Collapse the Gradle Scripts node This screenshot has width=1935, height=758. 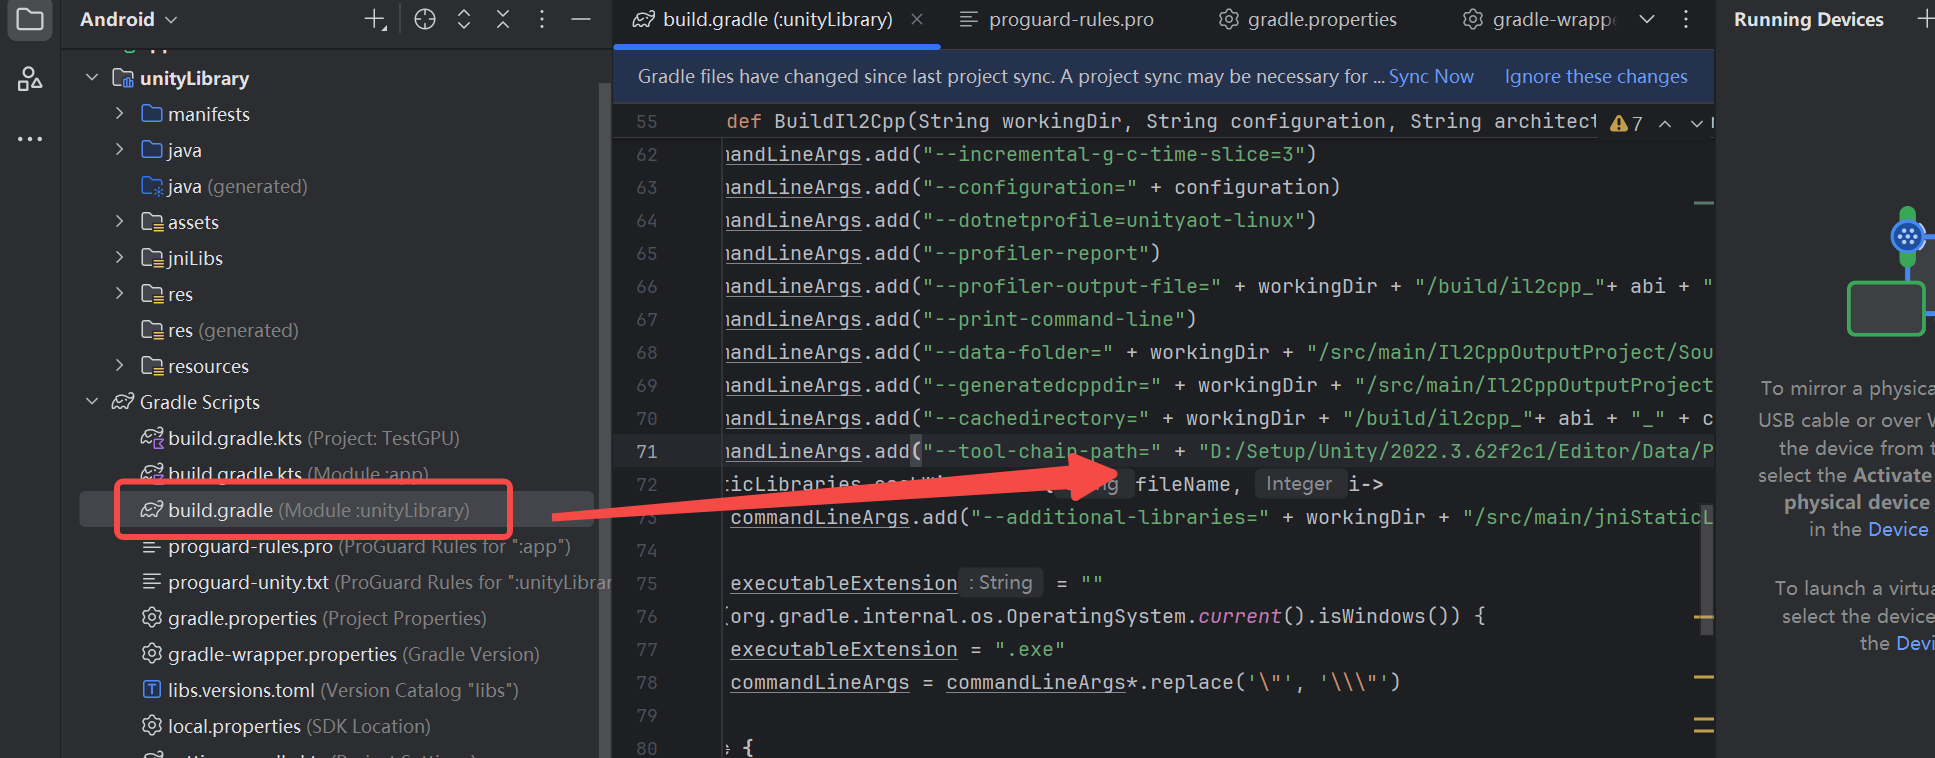coord(92,401)
